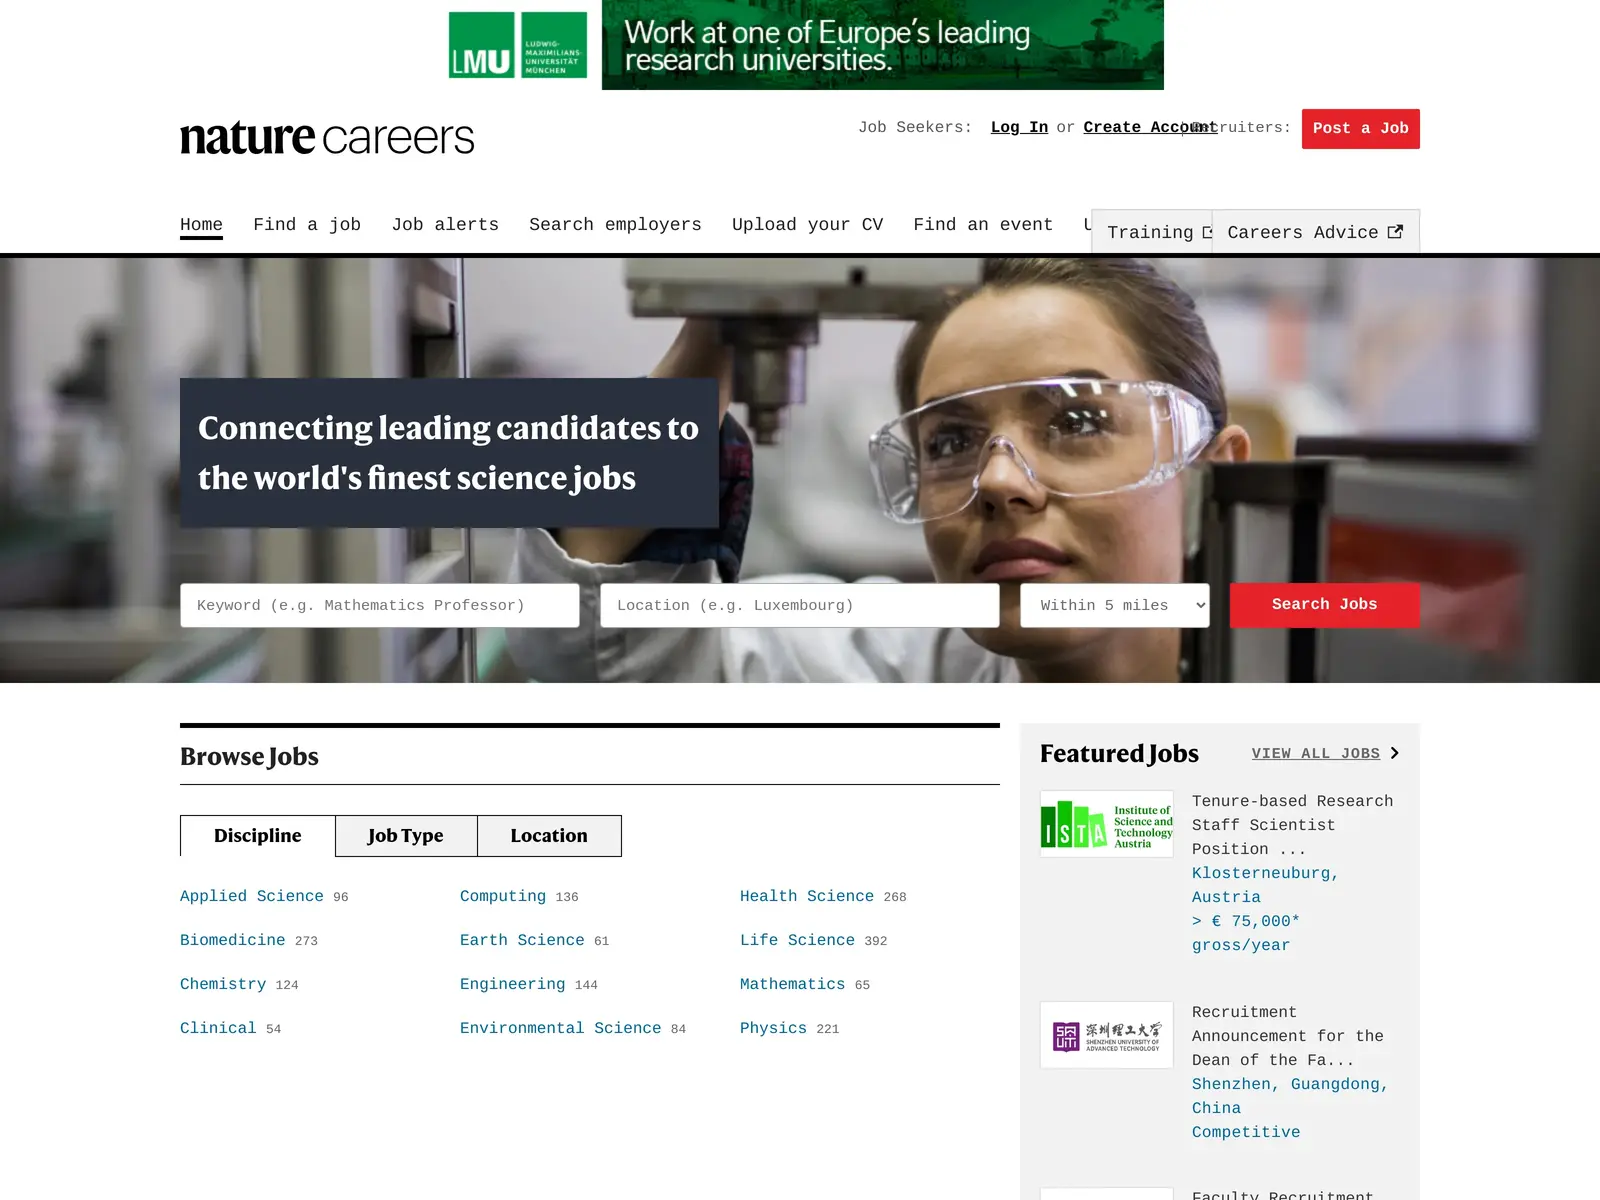The height and width of the screenshot is (1200, 1600).
Task: Browse Mathematics jobs
Action: [793, 985]
